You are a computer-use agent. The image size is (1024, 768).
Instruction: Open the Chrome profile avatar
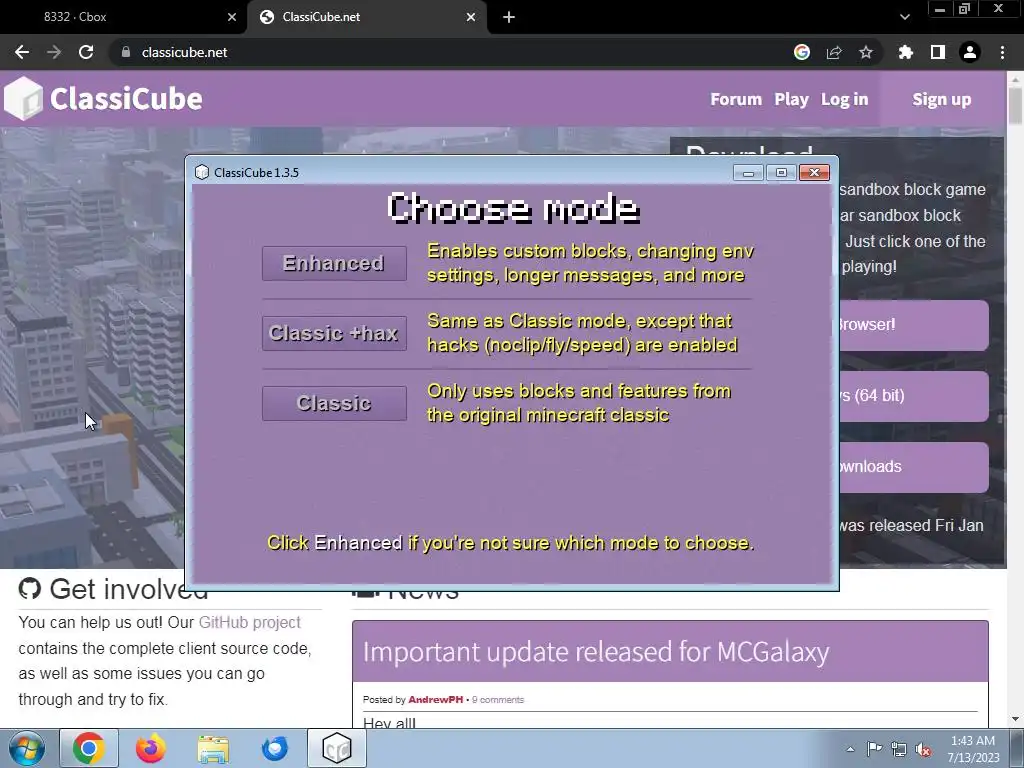[x=970, y=52]
